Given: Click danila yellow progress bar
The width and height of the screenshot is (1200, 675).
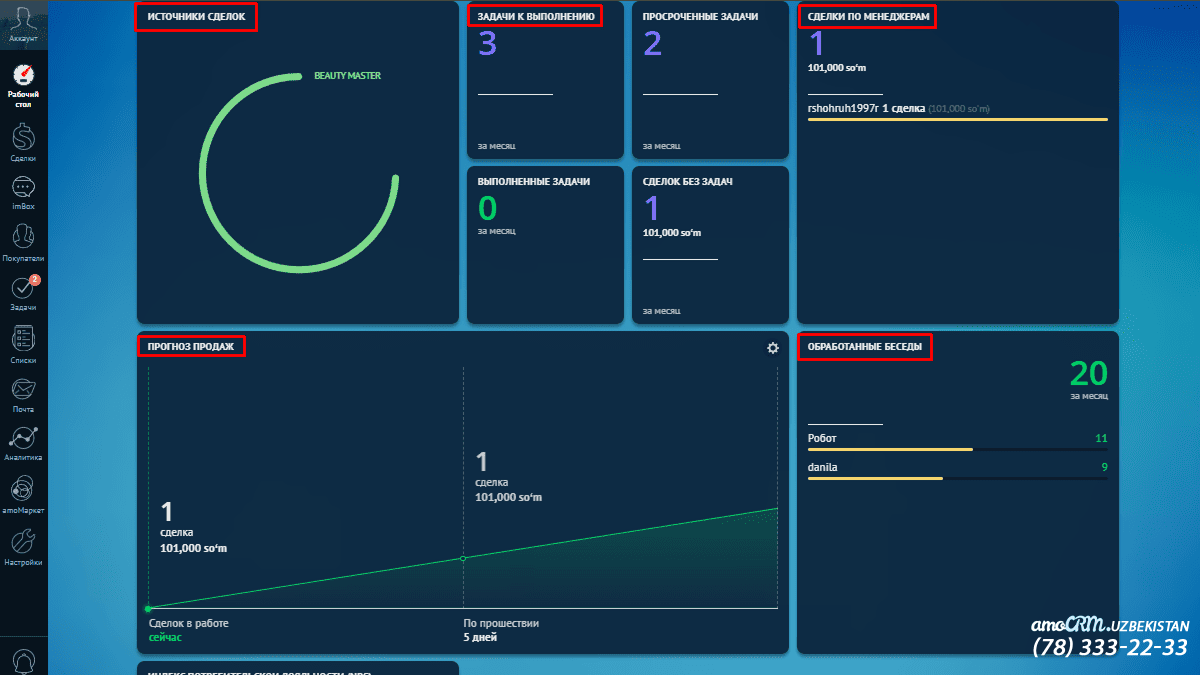Looking at the screenshot, I should click(x=875, y=478).
